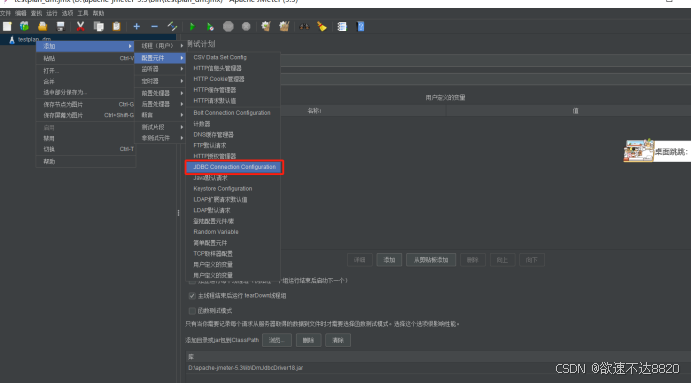This screenshot has width=692, height=383.
Task: Click the 浏览... Browse classpath button
Action: [x=277, y=340]
